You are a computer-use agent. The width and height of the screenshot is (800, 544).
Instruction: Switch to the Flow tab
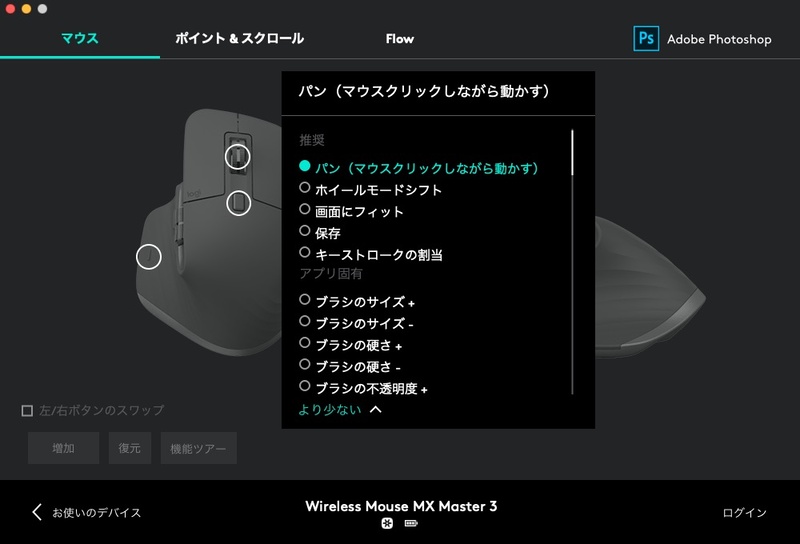(399, 39)
